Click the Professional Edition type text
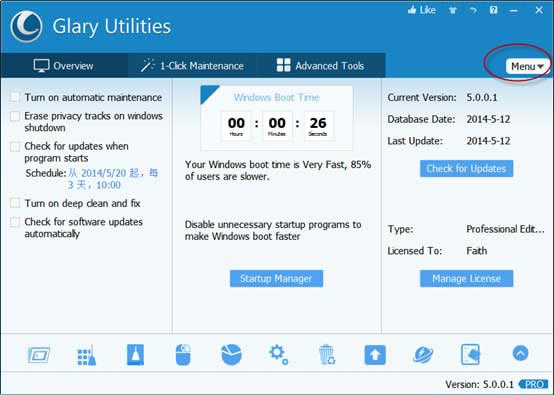Screen dimensions: 554x395 click(505, 229)
